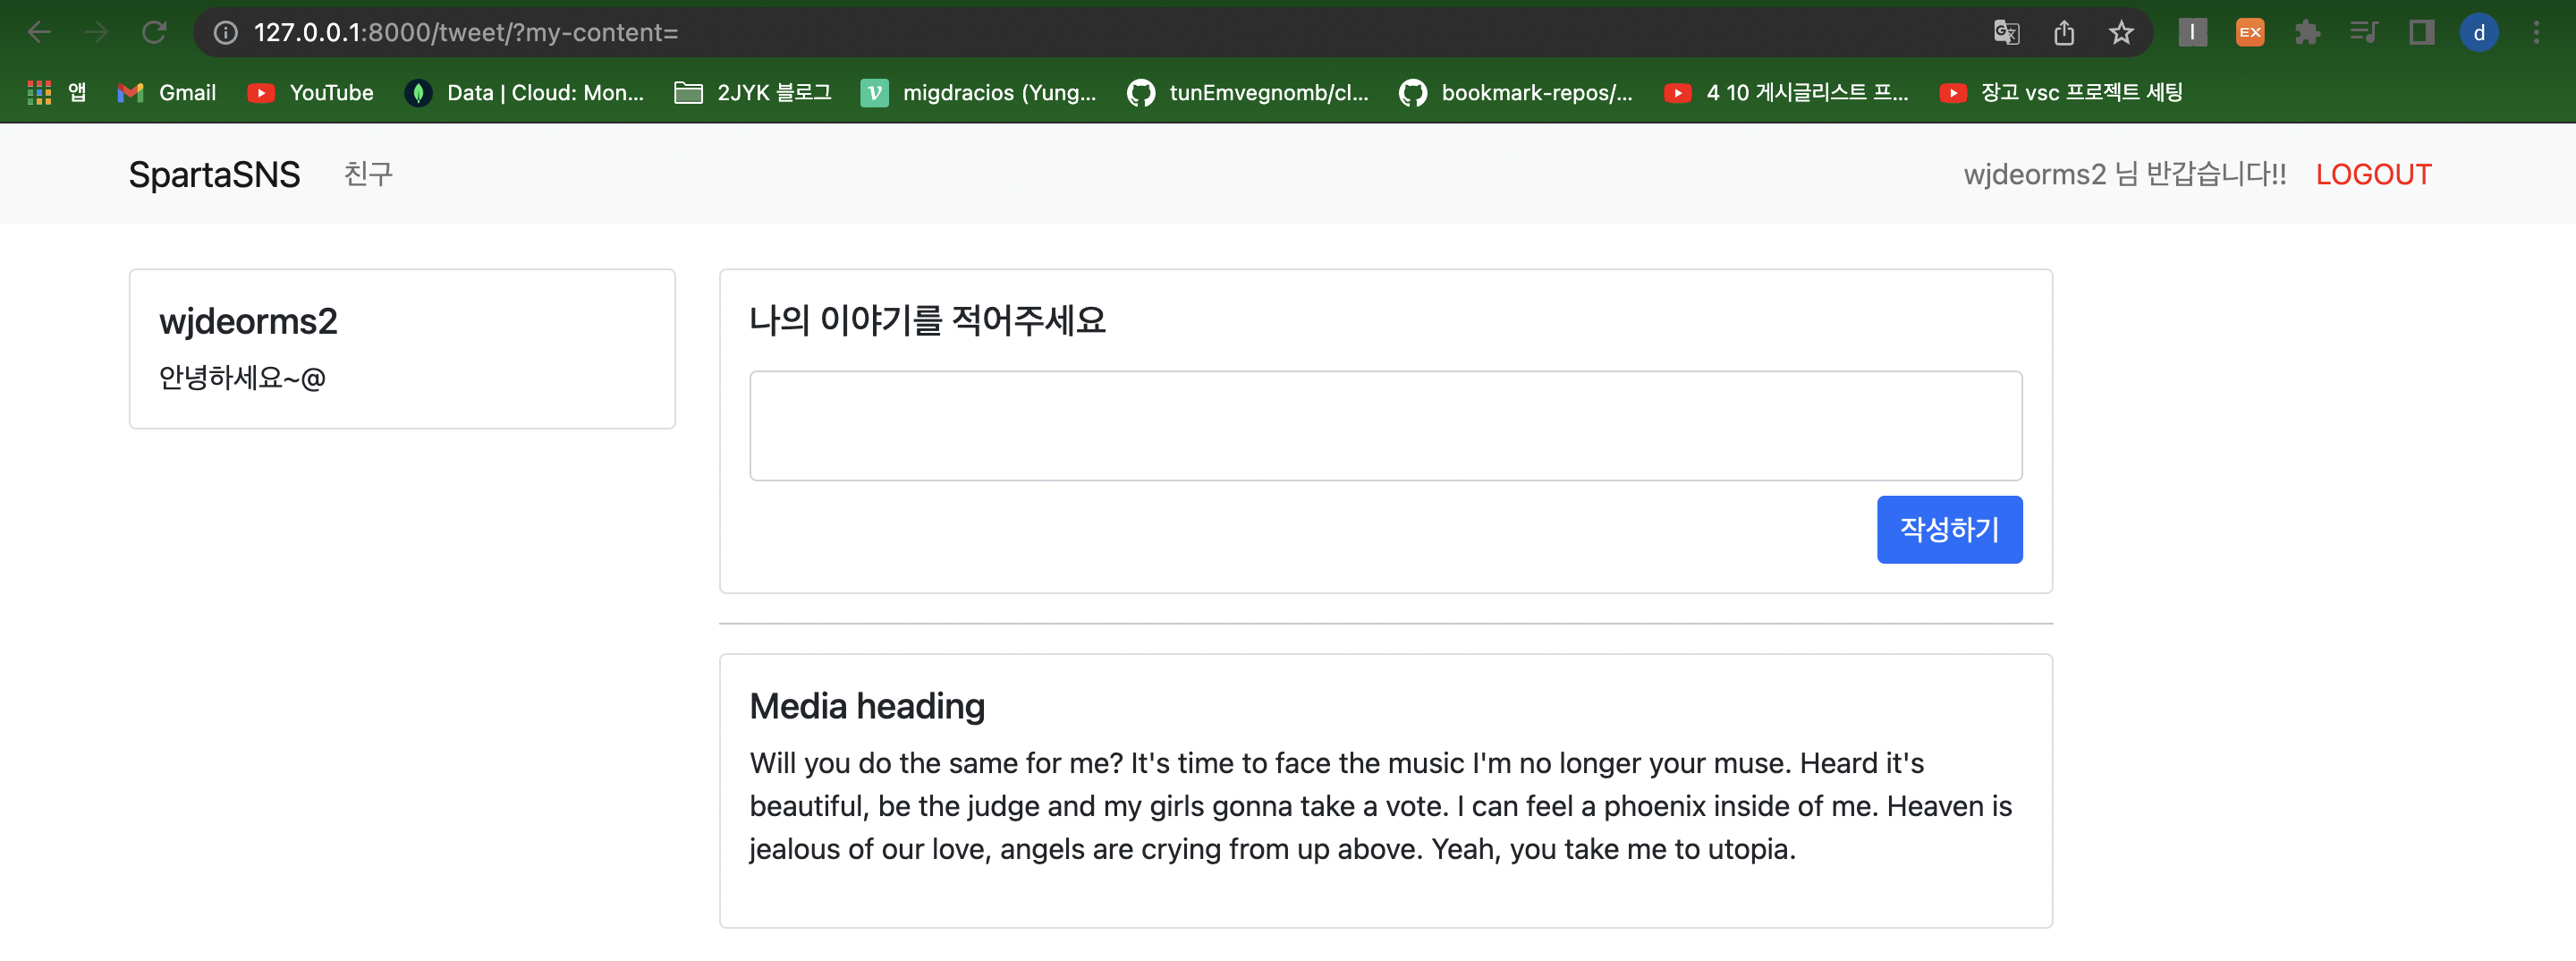This screenshot has height=961, width=2576.
Task: Click the Media heading post title
Action: point(867,706)
